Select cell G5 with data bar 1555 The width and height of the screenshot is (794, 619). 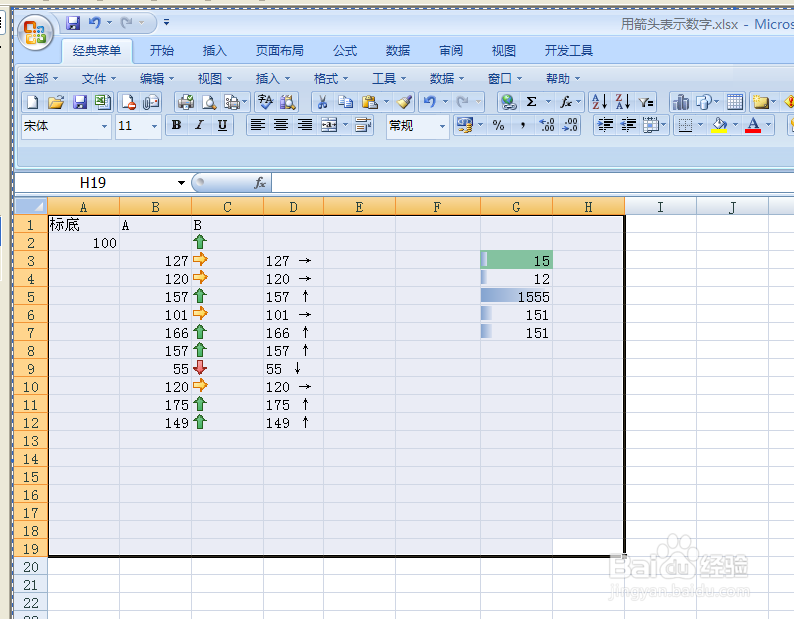click(516, 297)
